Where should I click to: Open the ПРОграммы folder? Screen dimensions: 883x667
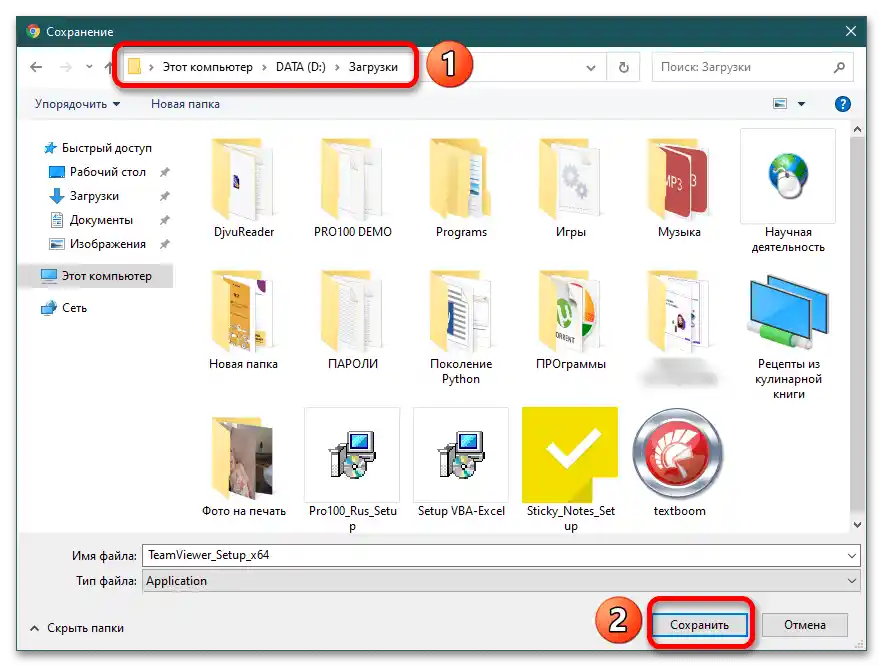click(x=570, y=319)
